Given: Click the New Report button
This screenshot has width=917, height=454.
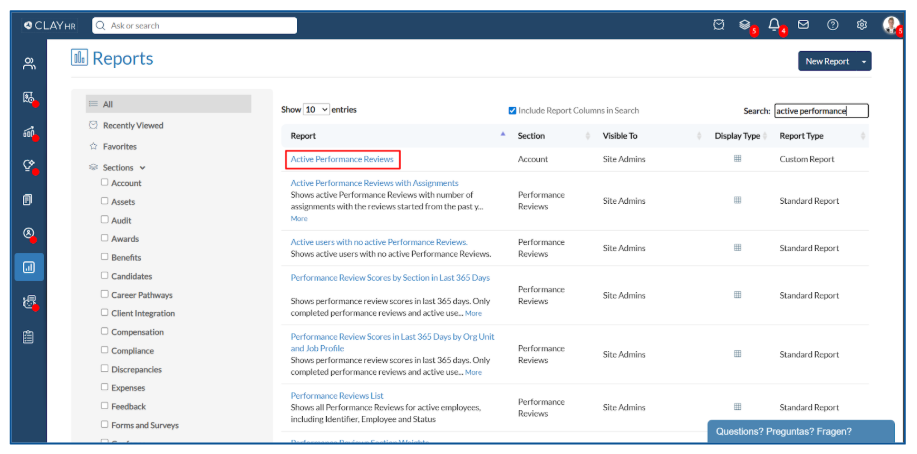Looking at the screenshot, I should [827, 61].
